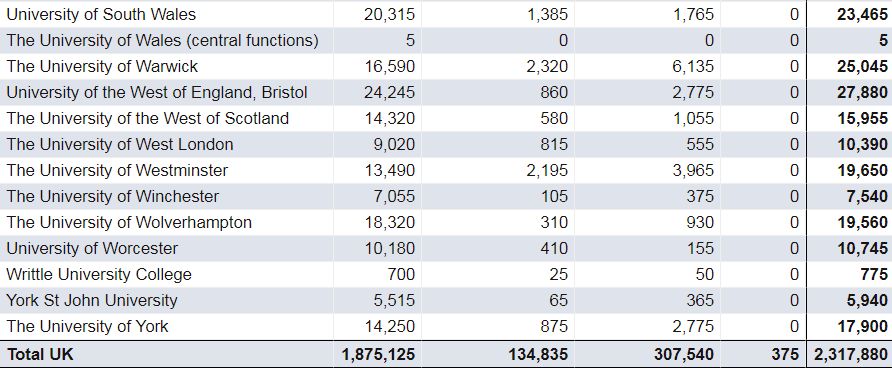Select the 1,875,125 total cell
The image size is (892, 368).
(378, 354)
